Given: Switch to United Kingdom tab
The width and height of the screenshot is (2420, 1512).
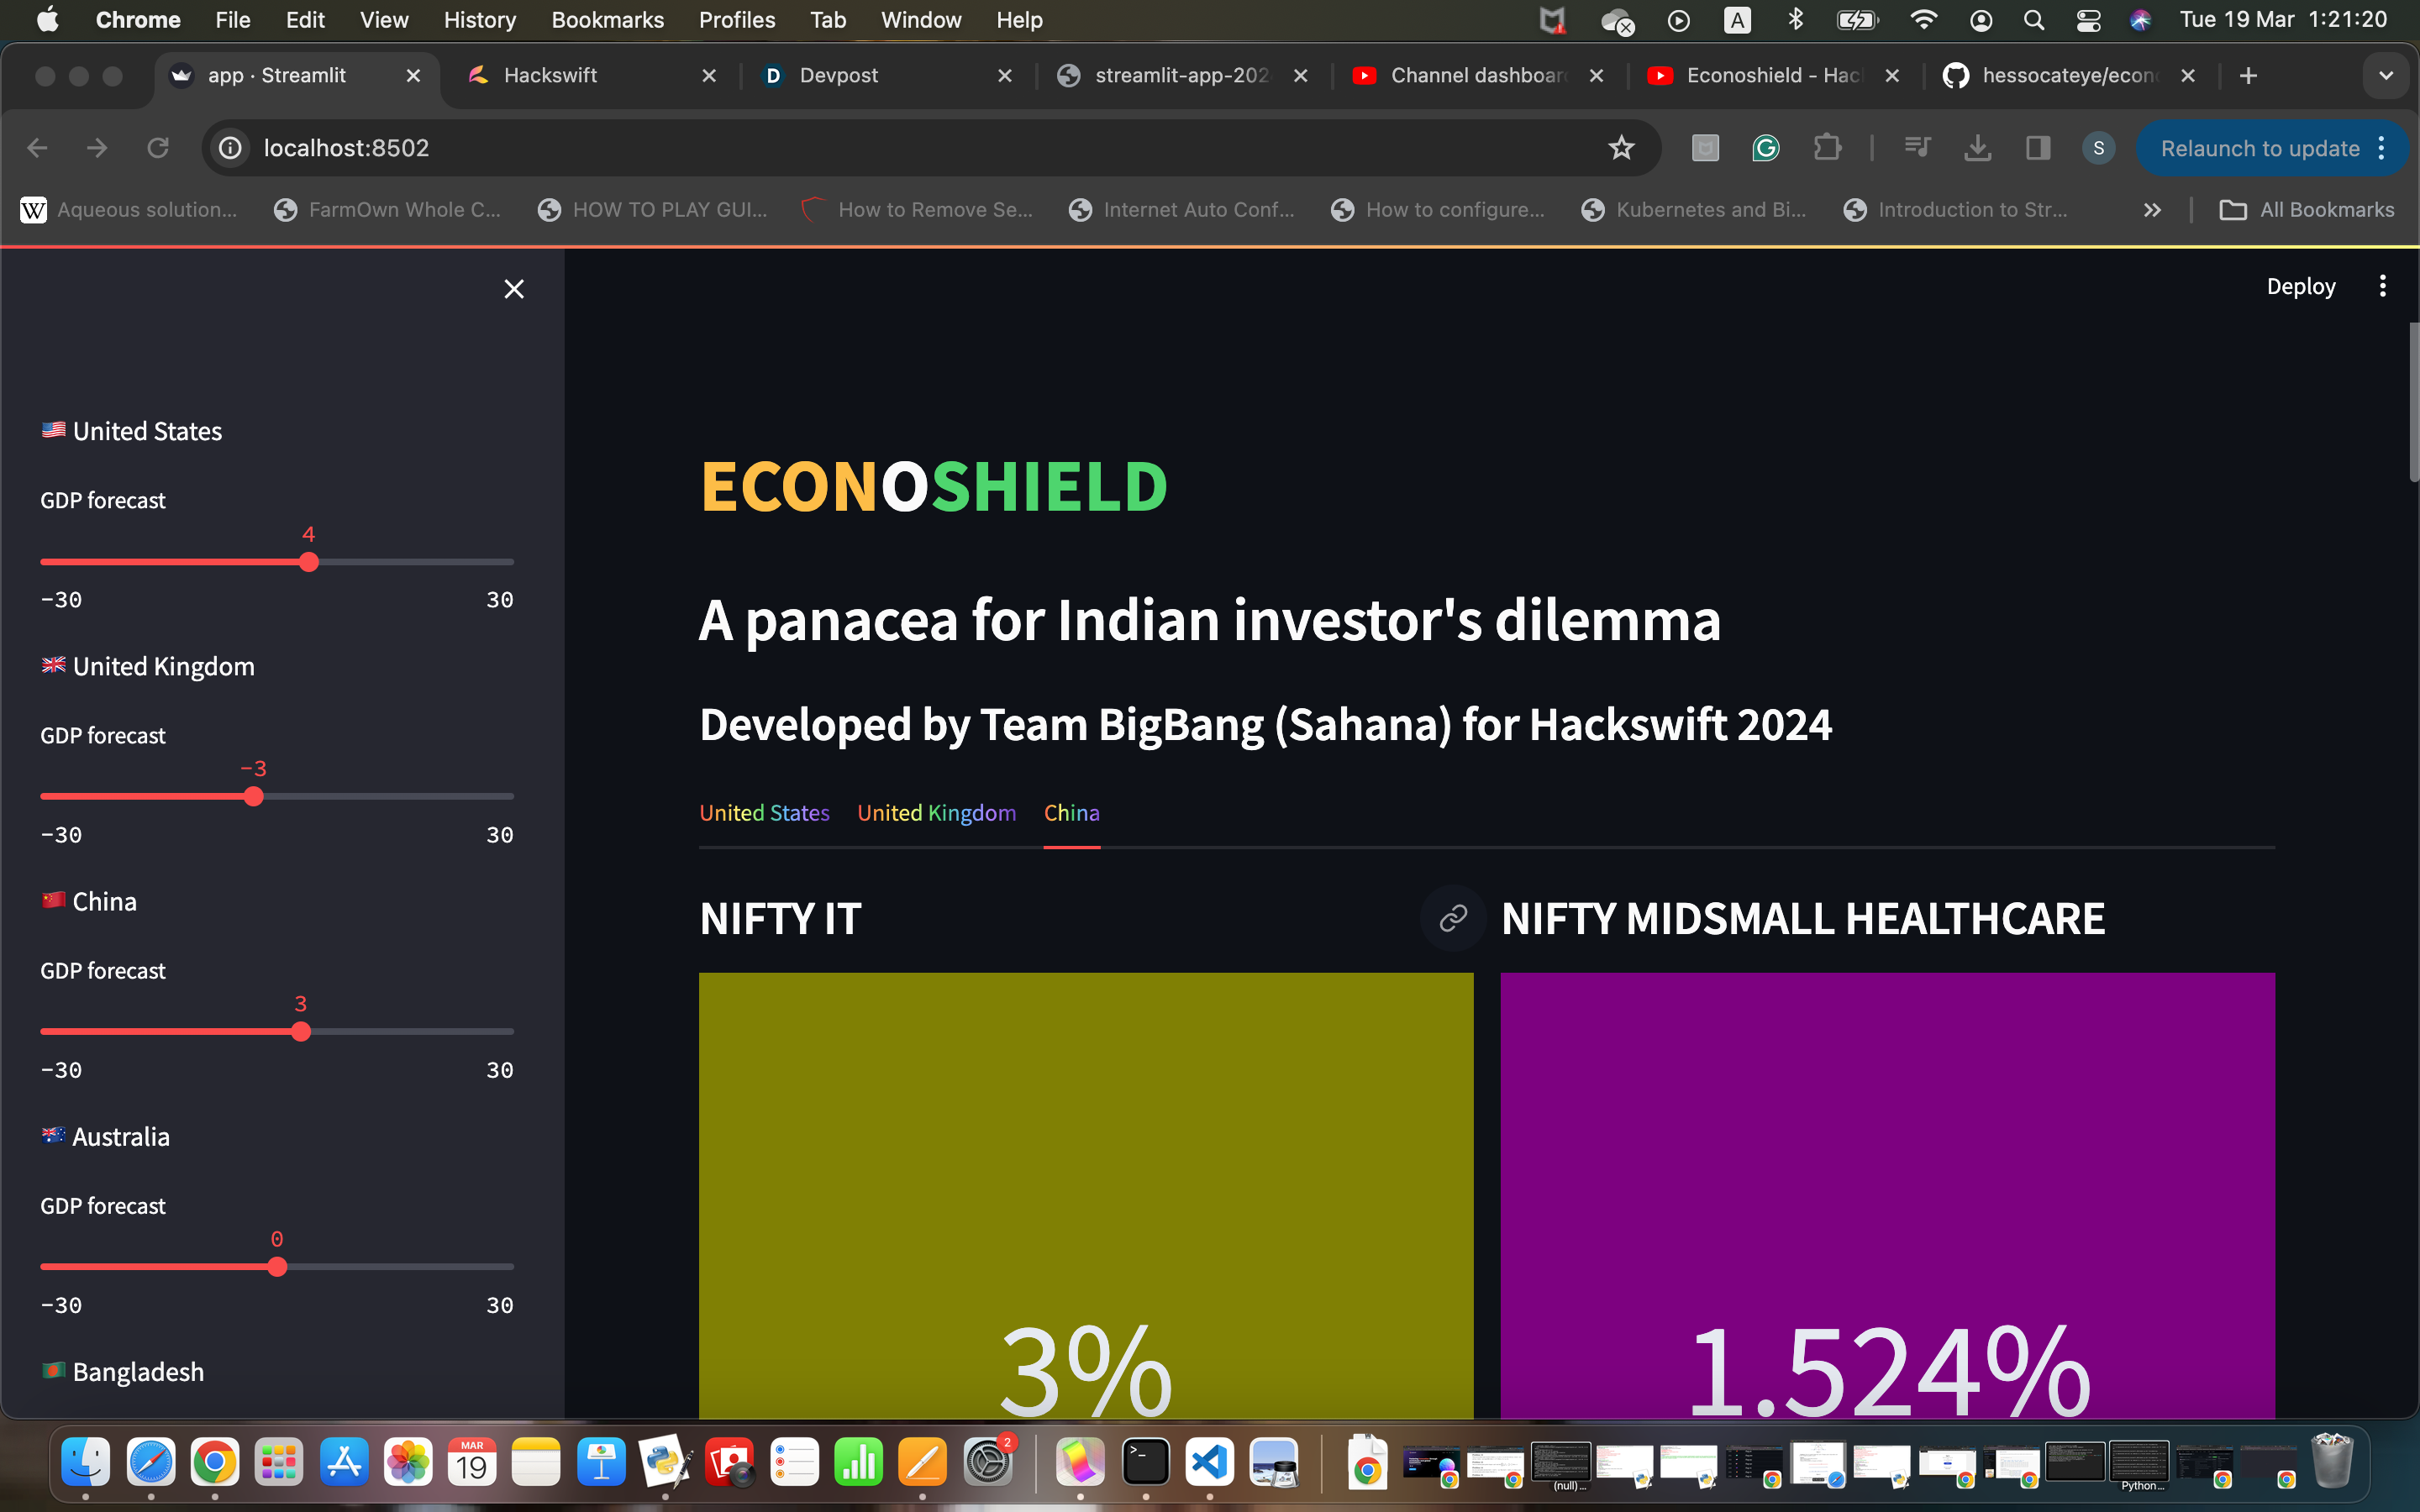Looking at the screenshot, I should (936, 813).
